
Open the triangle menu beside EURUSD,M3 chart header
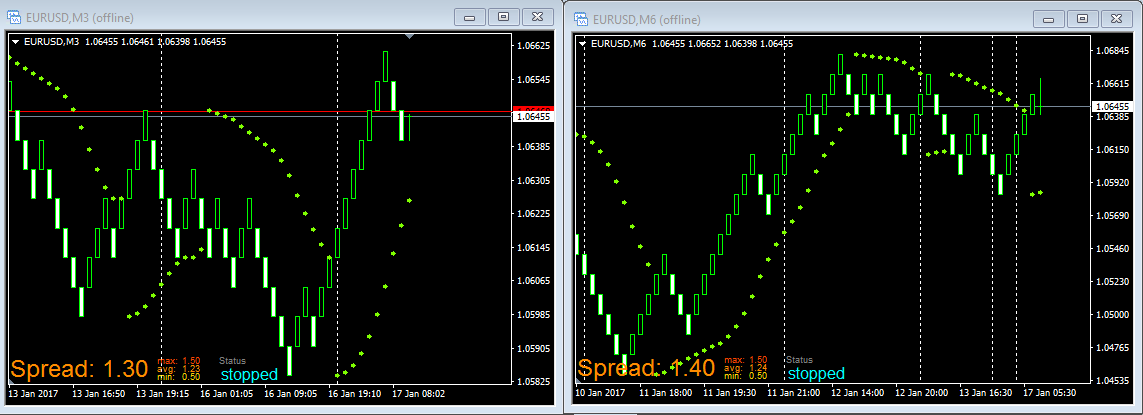[x=15, y=42]
